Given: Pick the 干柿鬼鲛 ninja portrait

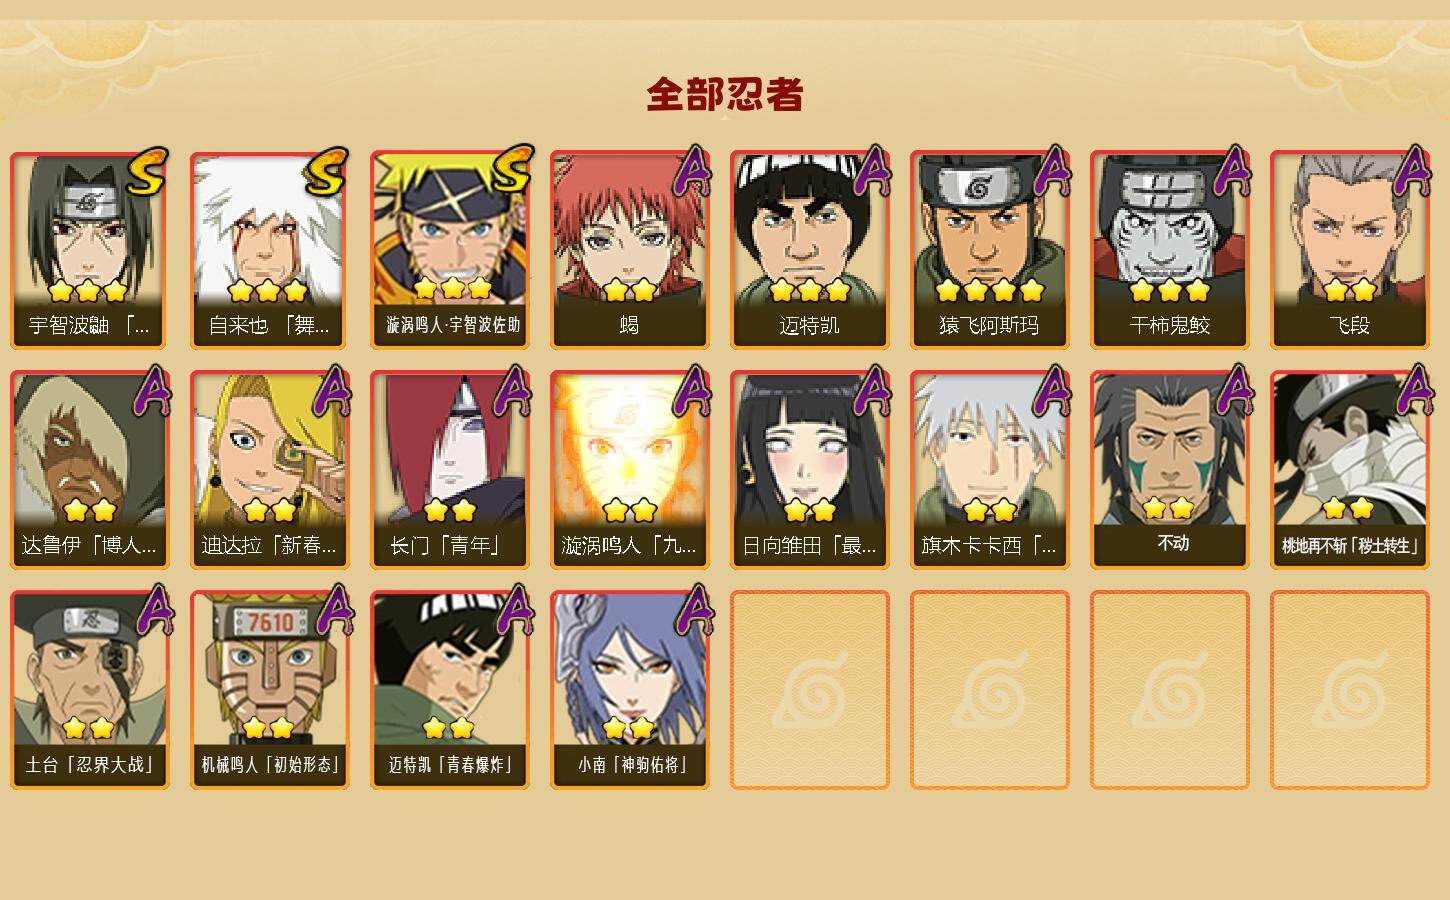Looking at the screenshot, I should point(1170,250).
